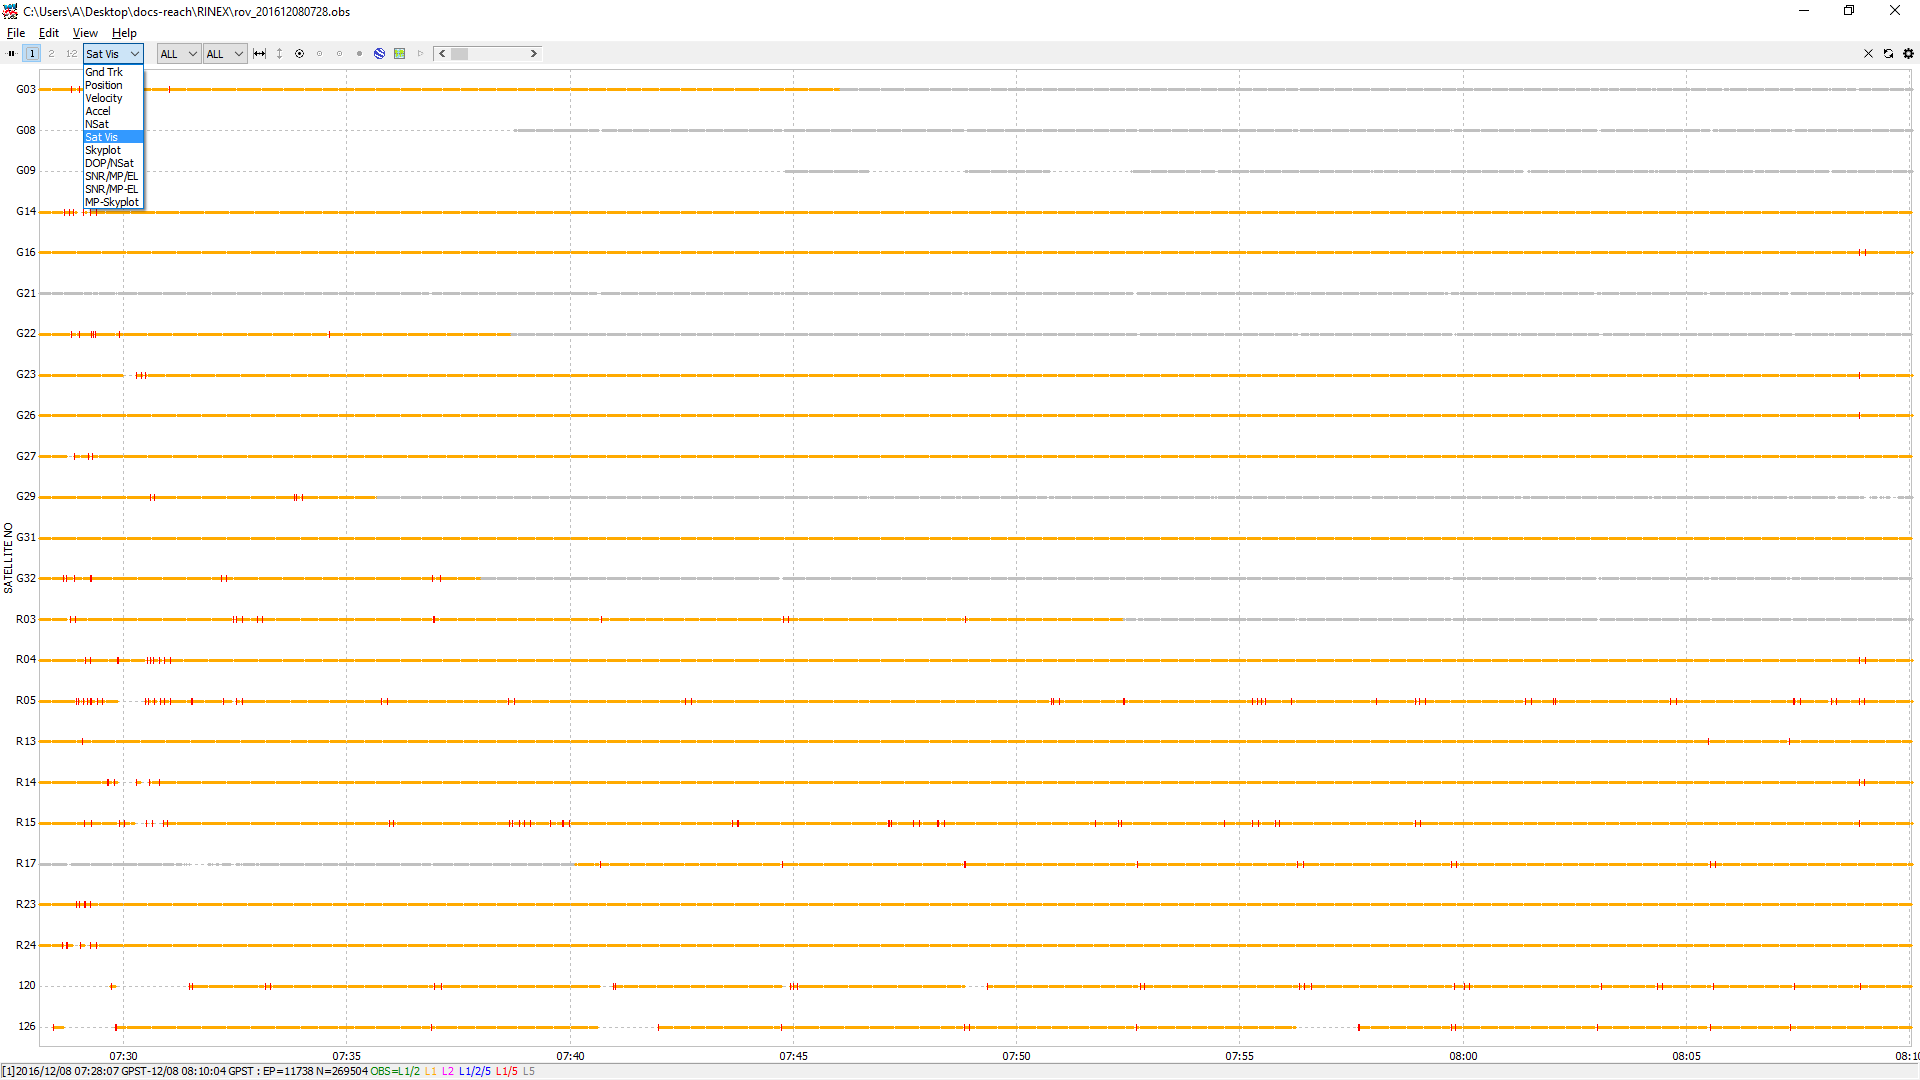Click the 08:00 time axis label
Viewport: 1920px width, 1080px height.
click(1464, 1056)
